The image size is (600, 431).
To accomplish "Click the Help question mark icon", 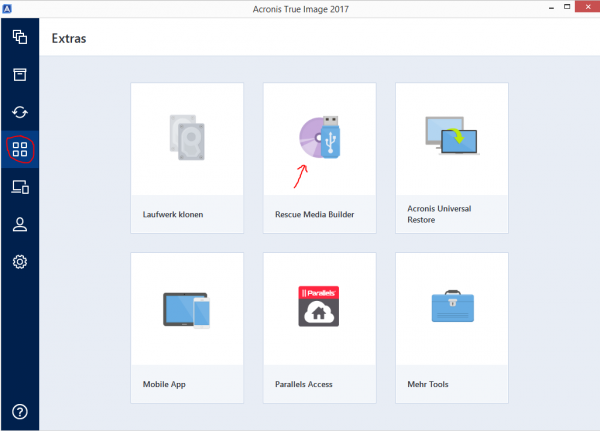I will 19,411.
